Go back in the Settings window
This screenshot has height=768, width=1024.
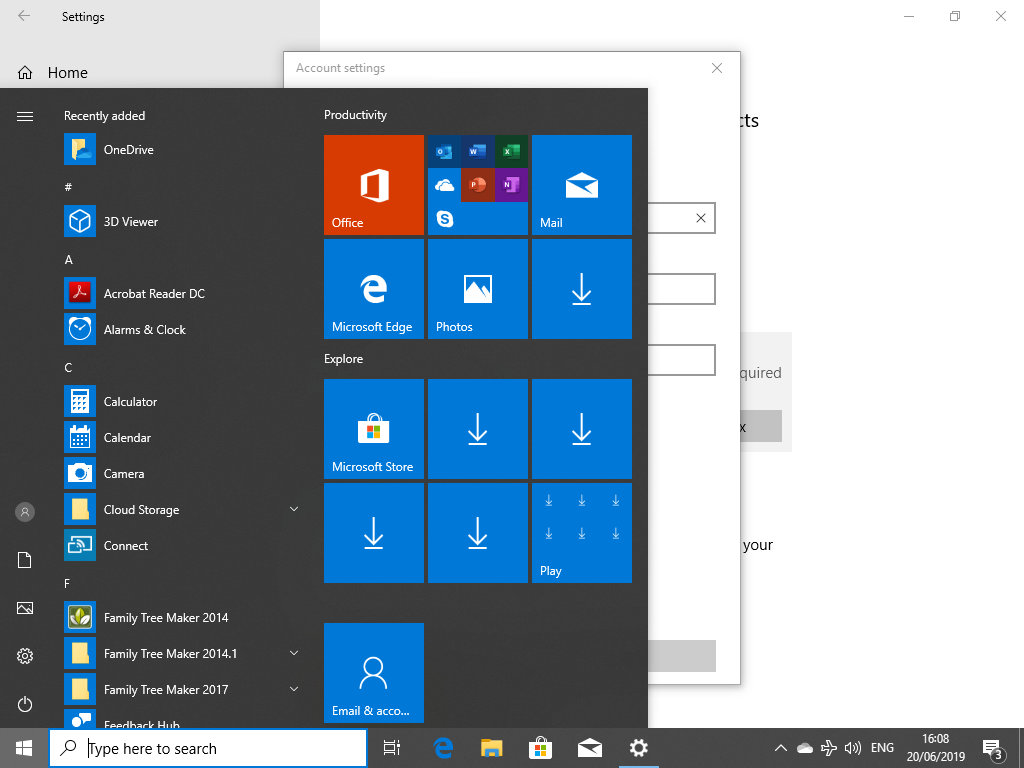tap(24, 16)
